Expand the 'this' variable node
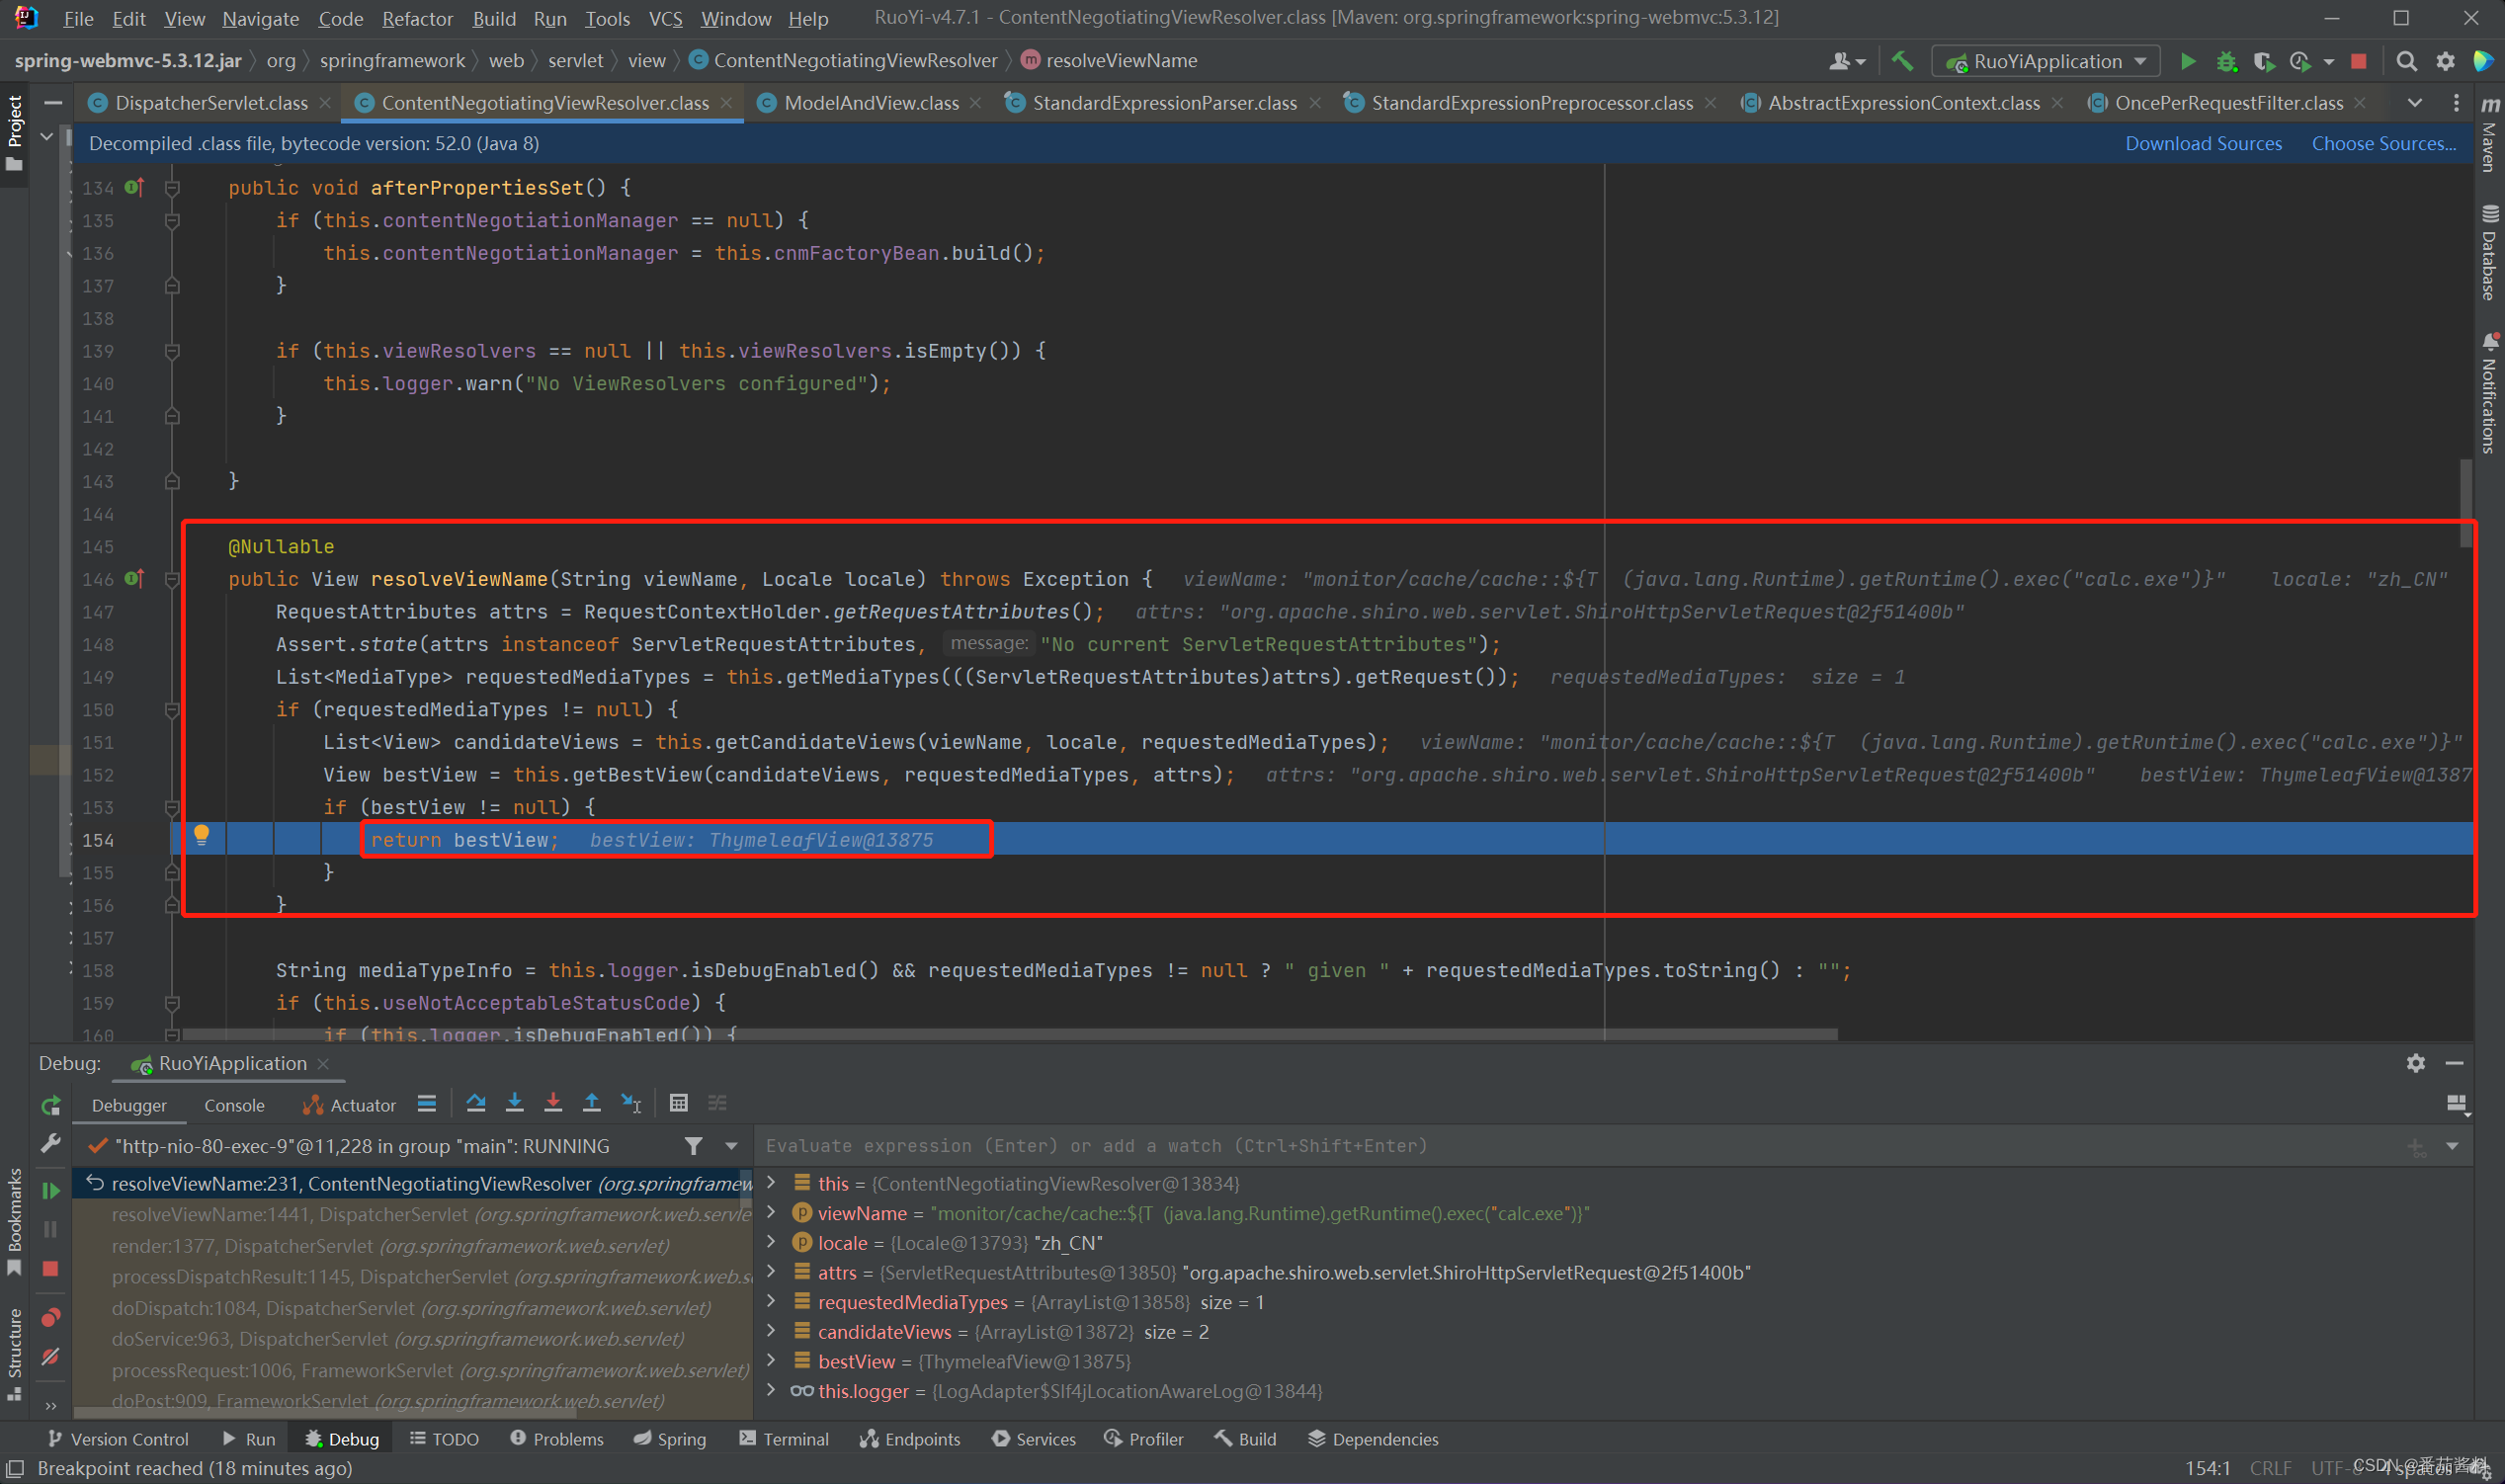2505x1484 pixels. point(772,1182)
